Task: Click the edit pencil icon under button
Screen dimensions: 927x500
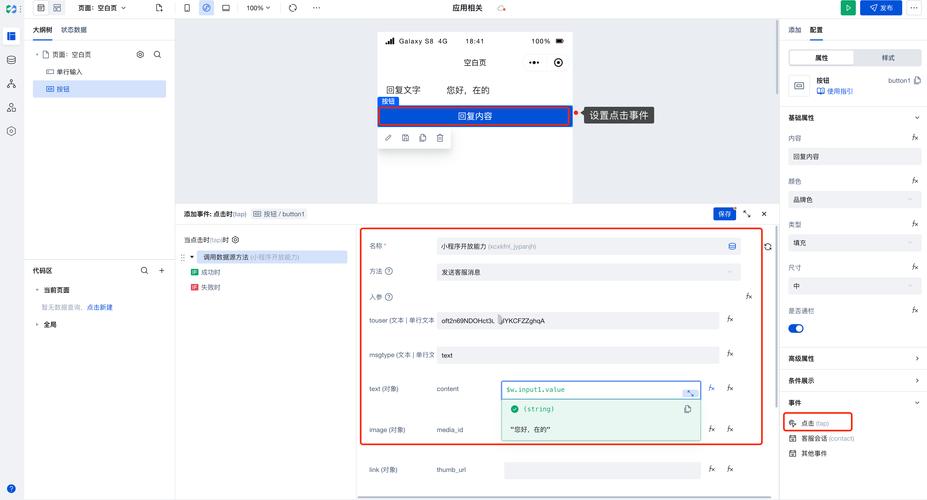Action: click(388, 138)
